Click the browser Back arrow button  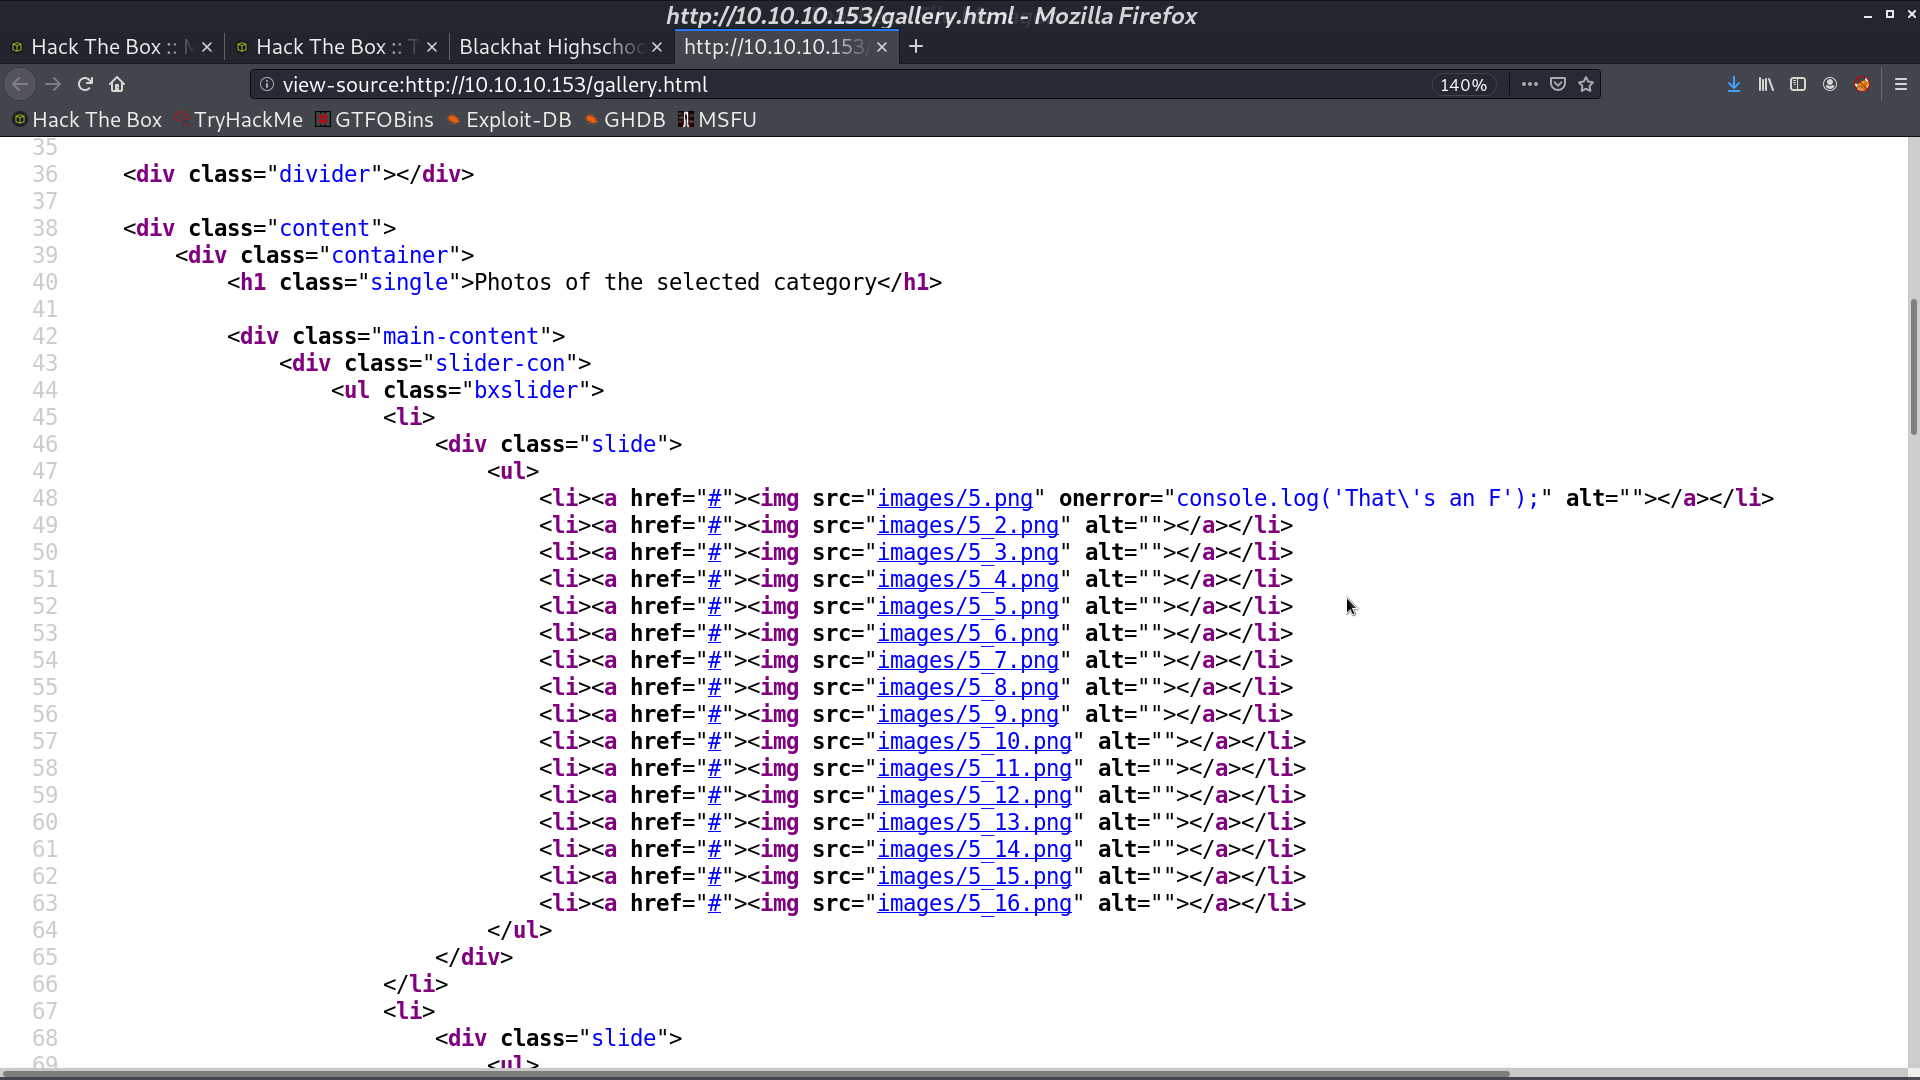pos(20,85)
